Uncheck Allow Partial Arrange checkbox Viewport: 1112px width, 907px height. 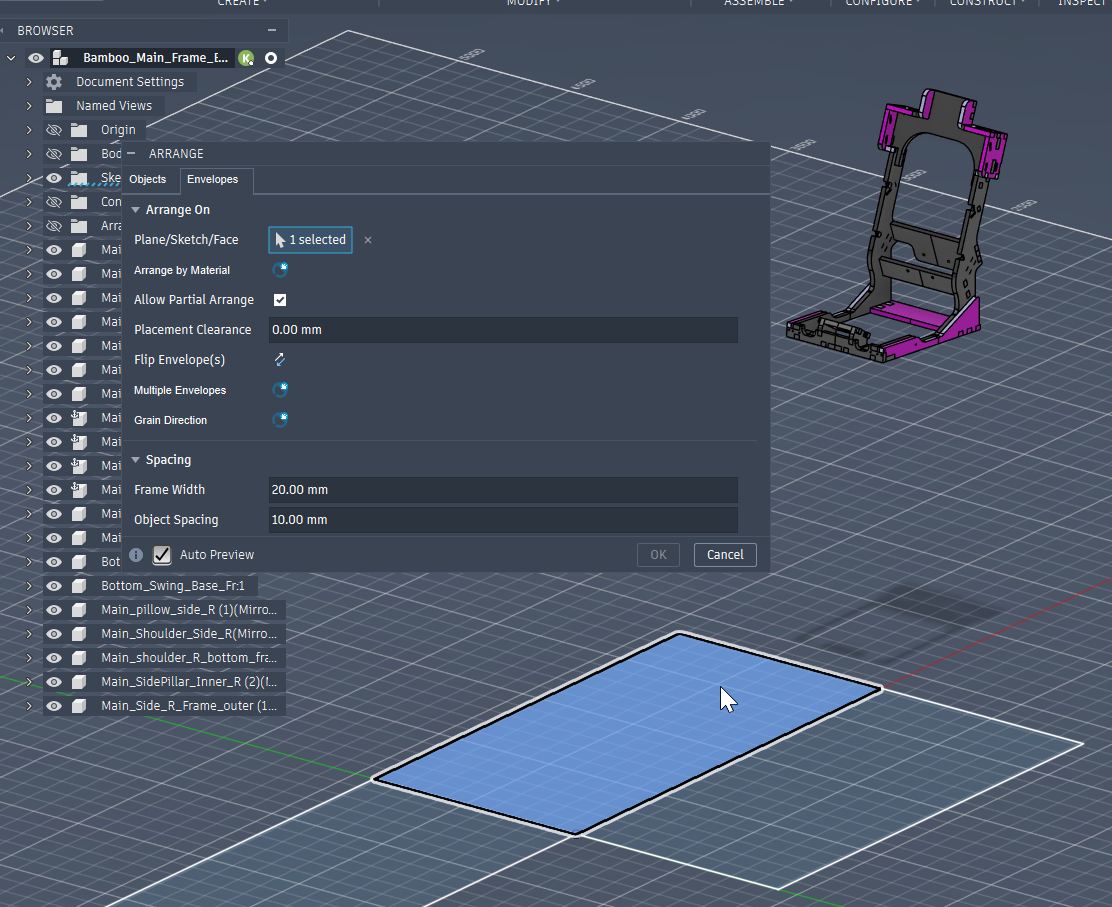(x=280, y=300)
